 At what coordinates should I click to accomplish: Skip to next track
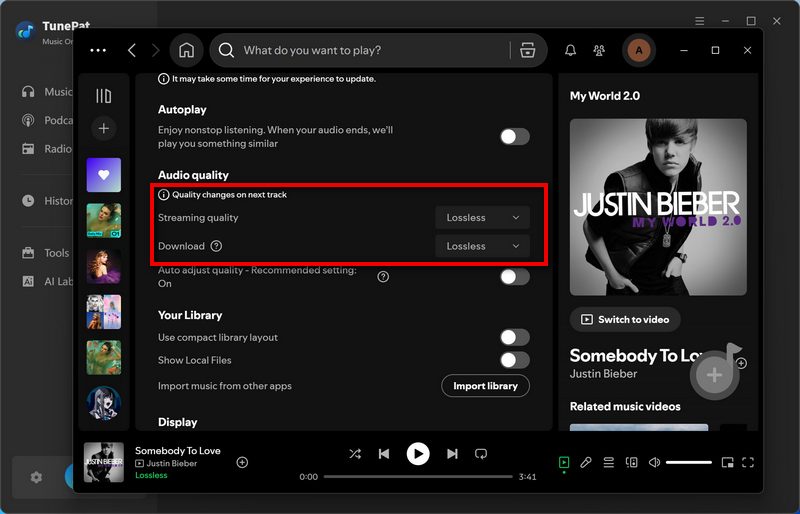(x=452, y=454)
